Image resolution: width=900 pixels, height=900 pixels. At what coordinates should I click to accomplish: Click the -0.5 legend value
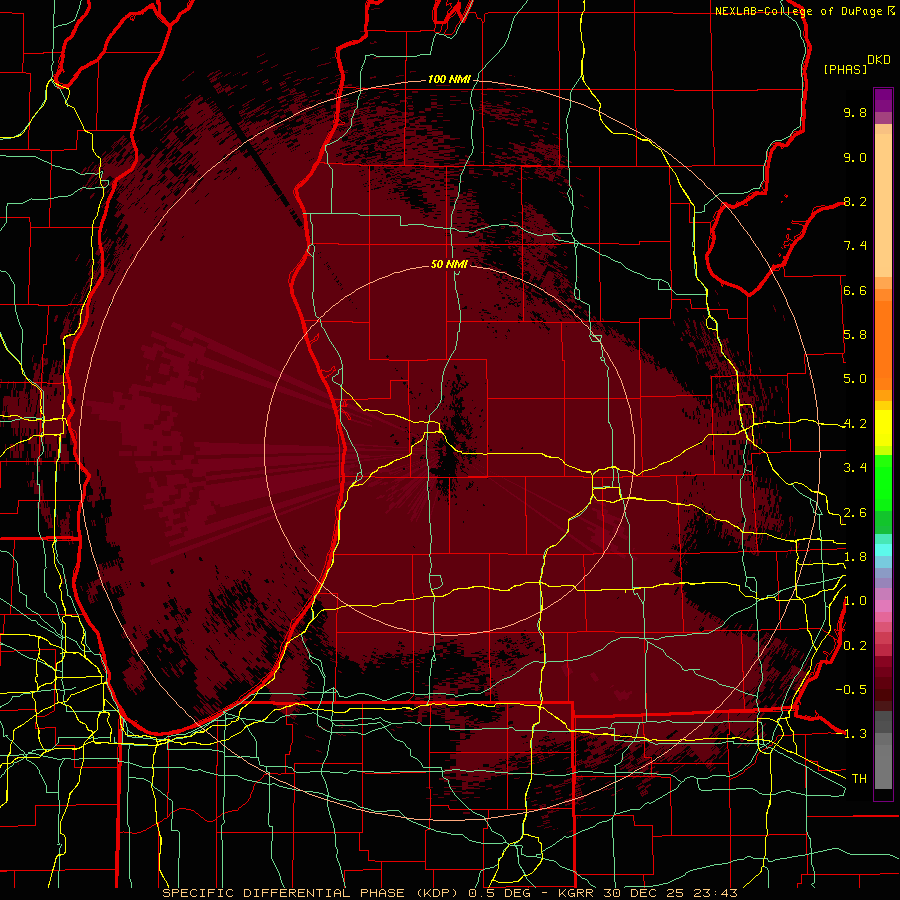[851, 690]
